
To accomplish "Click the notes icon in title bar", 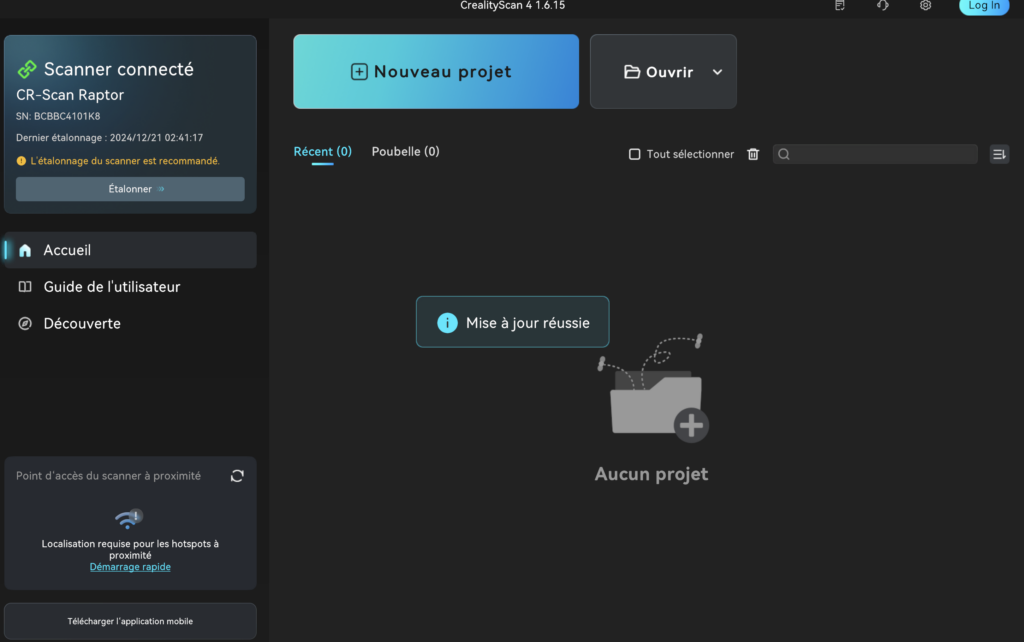I will [840, 5].
